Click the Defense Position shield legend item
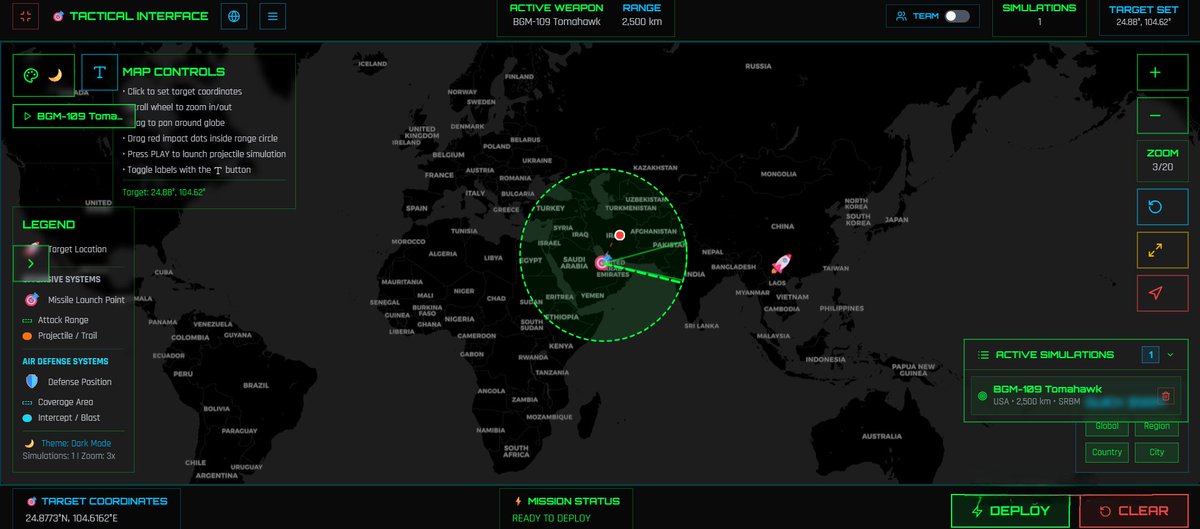The height and width of the screenshot is (529, 1200). [x=68, y=382]
